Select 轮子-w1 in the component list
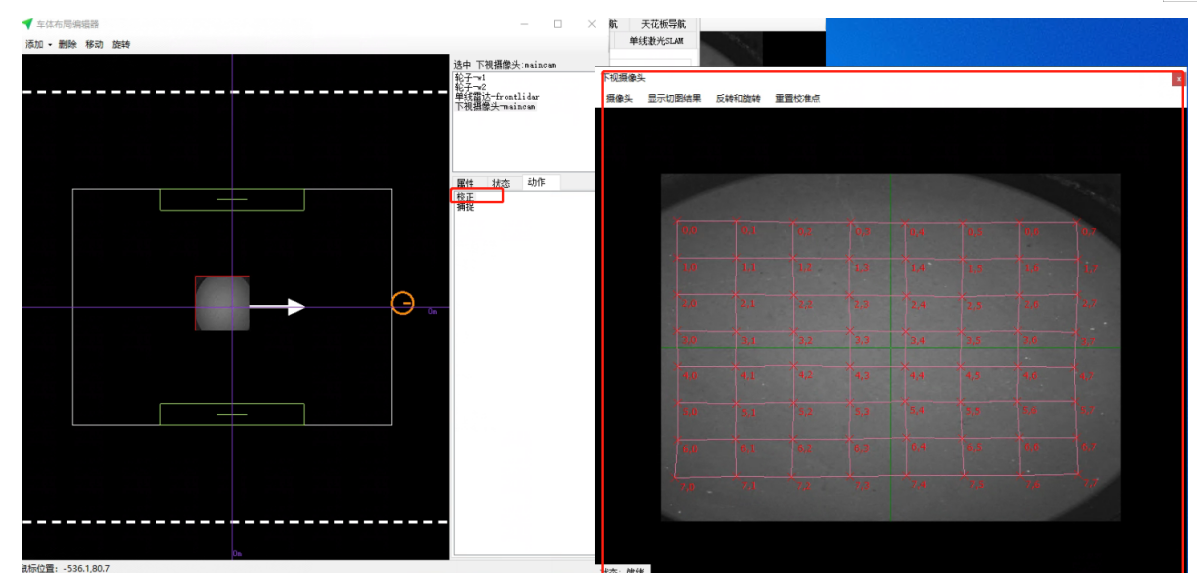This screenshot has height=573, width=1197. 470,77
